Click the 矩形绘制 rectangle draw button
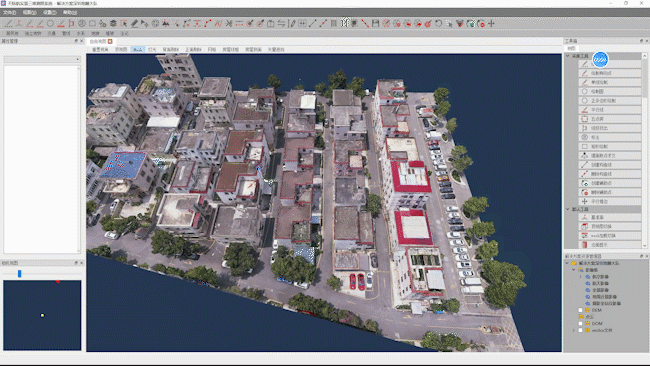The image size is (650, 366). [609, 146]
